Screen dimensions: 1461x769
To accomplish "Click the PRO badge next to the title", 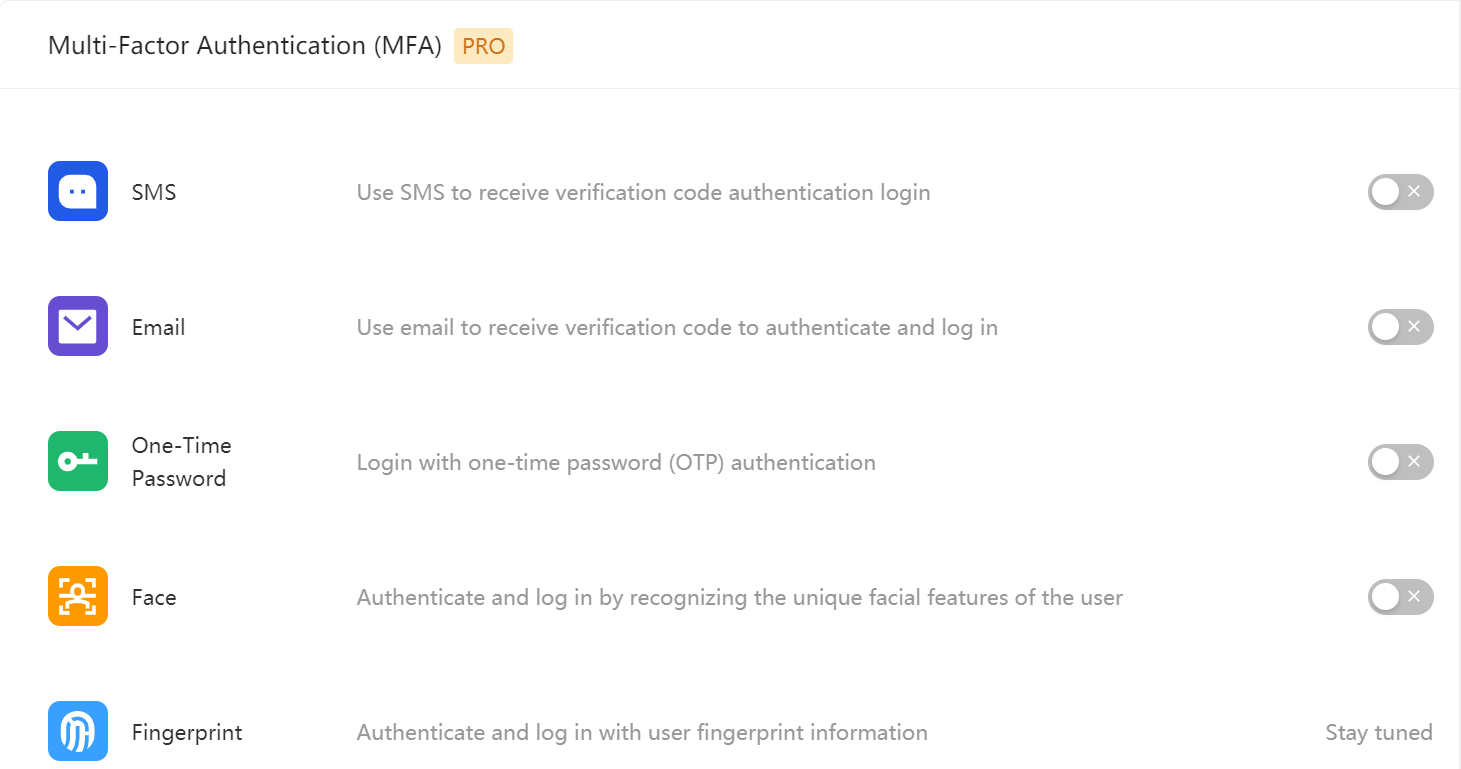I will tap(483, 46).
